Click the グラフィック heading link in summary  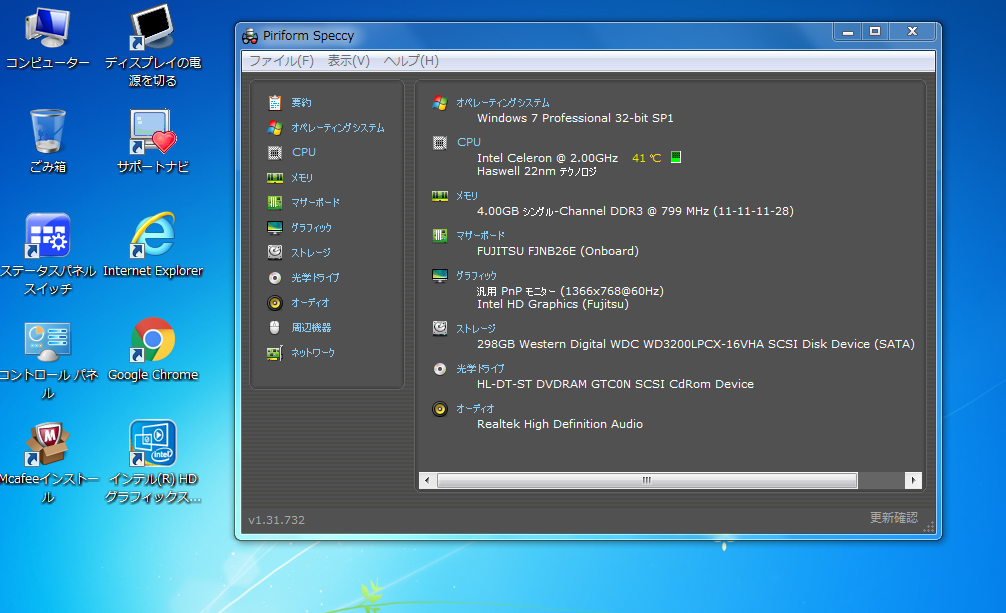click(x=476, y=275)
